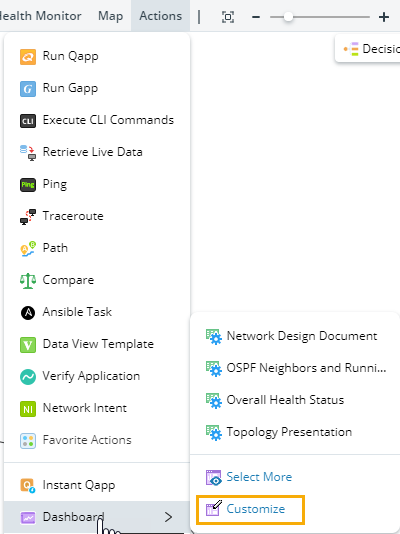Select the Run Gapp icon
The height and width of the screenshot is (534, 400).
pos(28,89)
